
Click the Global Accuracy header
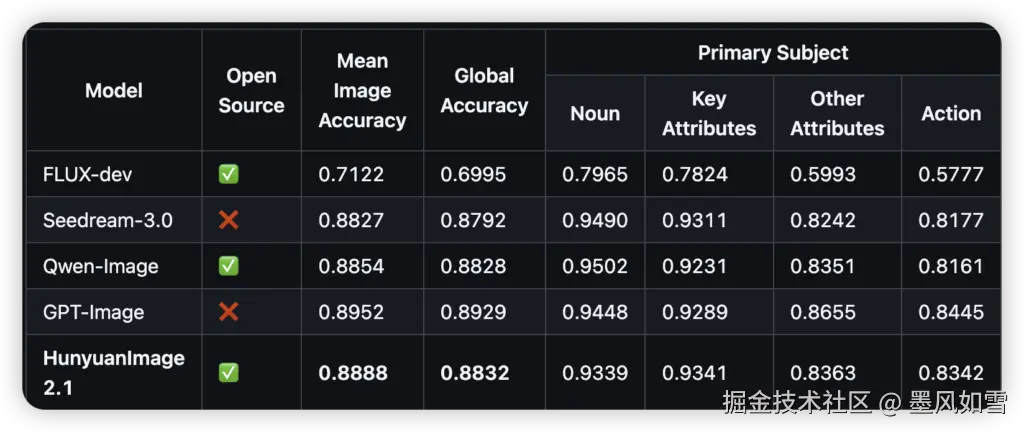click(x=484, y=91)
